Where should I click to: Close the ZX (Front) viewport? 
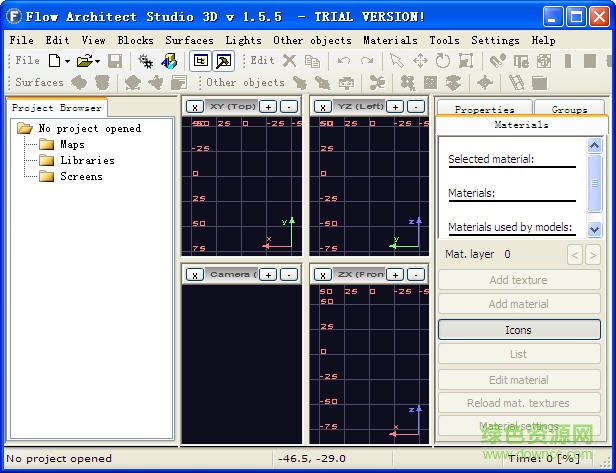click(323, 274)
